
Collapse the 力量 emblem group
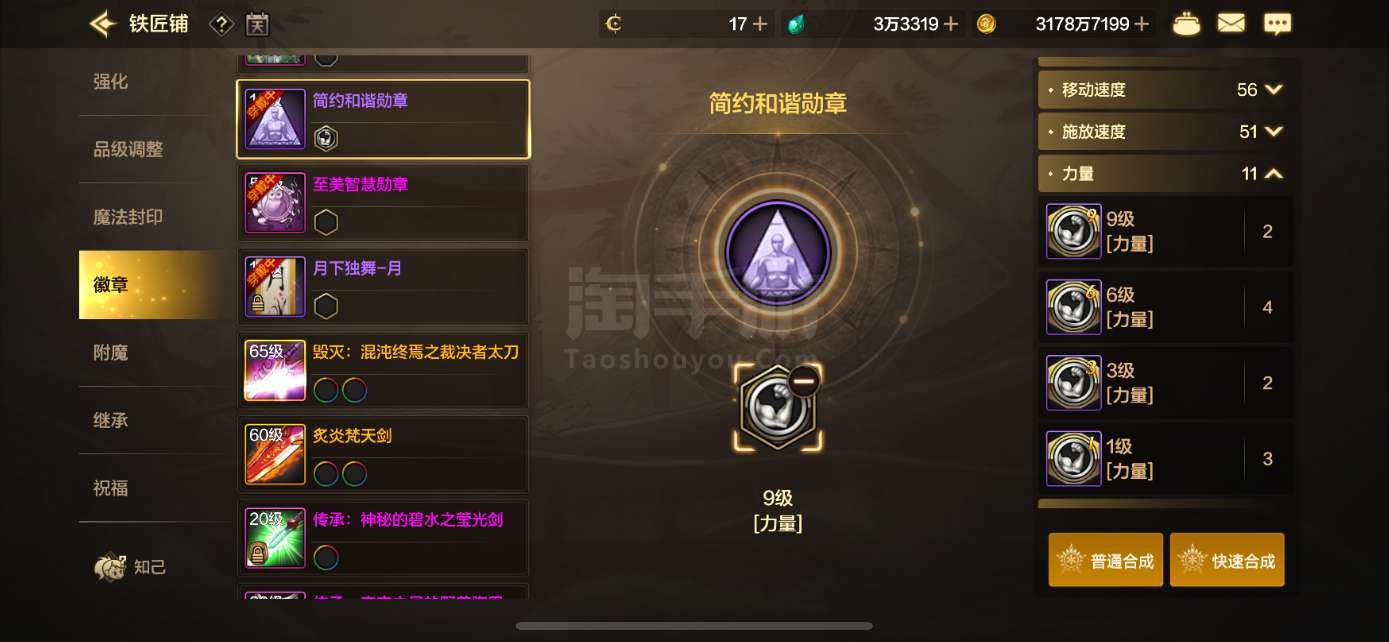[x=1273, y=173]
